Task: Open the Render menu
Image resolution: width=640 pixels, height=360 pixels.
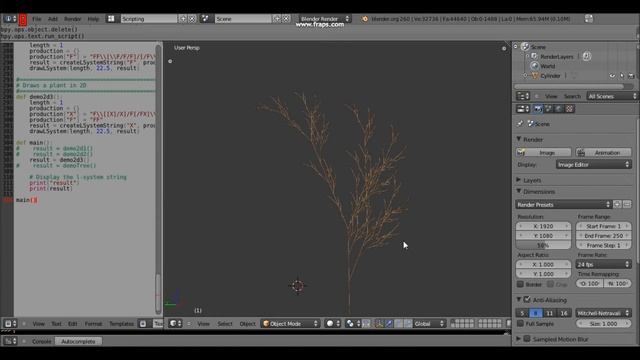Action: pos(73,19)
